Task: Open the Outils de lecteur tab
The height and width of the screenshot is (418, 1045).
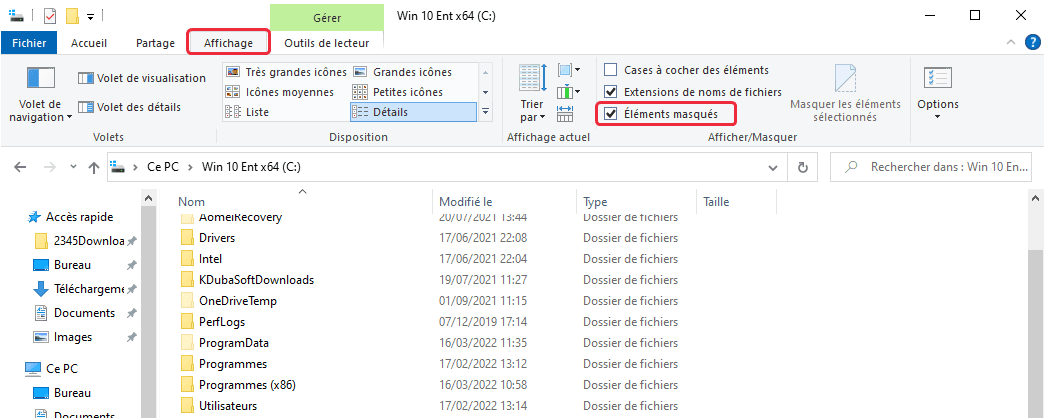Action: (327, 43)
